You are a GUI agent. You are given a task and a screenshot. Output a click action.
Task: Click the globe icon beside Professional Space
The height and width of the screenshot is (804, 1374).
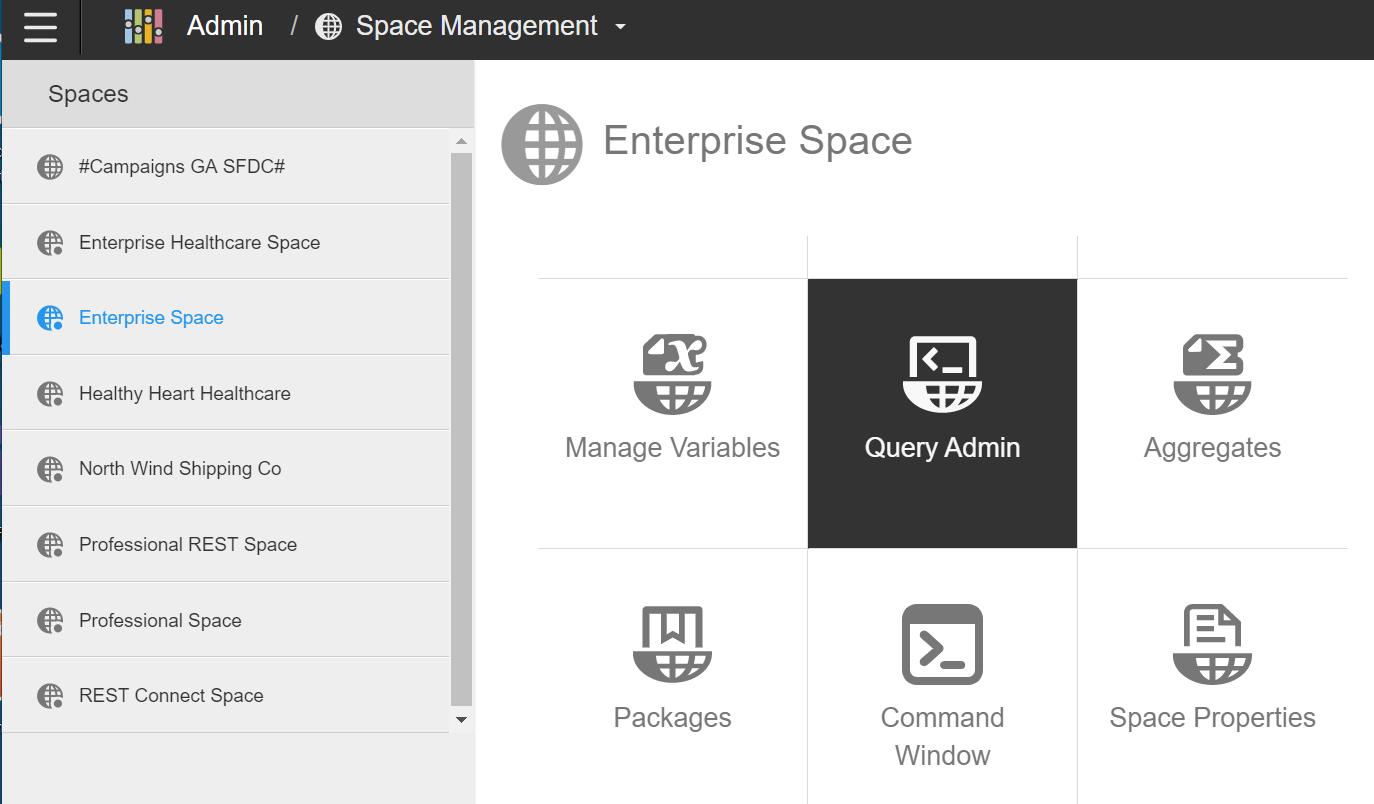click(x=50, y=621)
